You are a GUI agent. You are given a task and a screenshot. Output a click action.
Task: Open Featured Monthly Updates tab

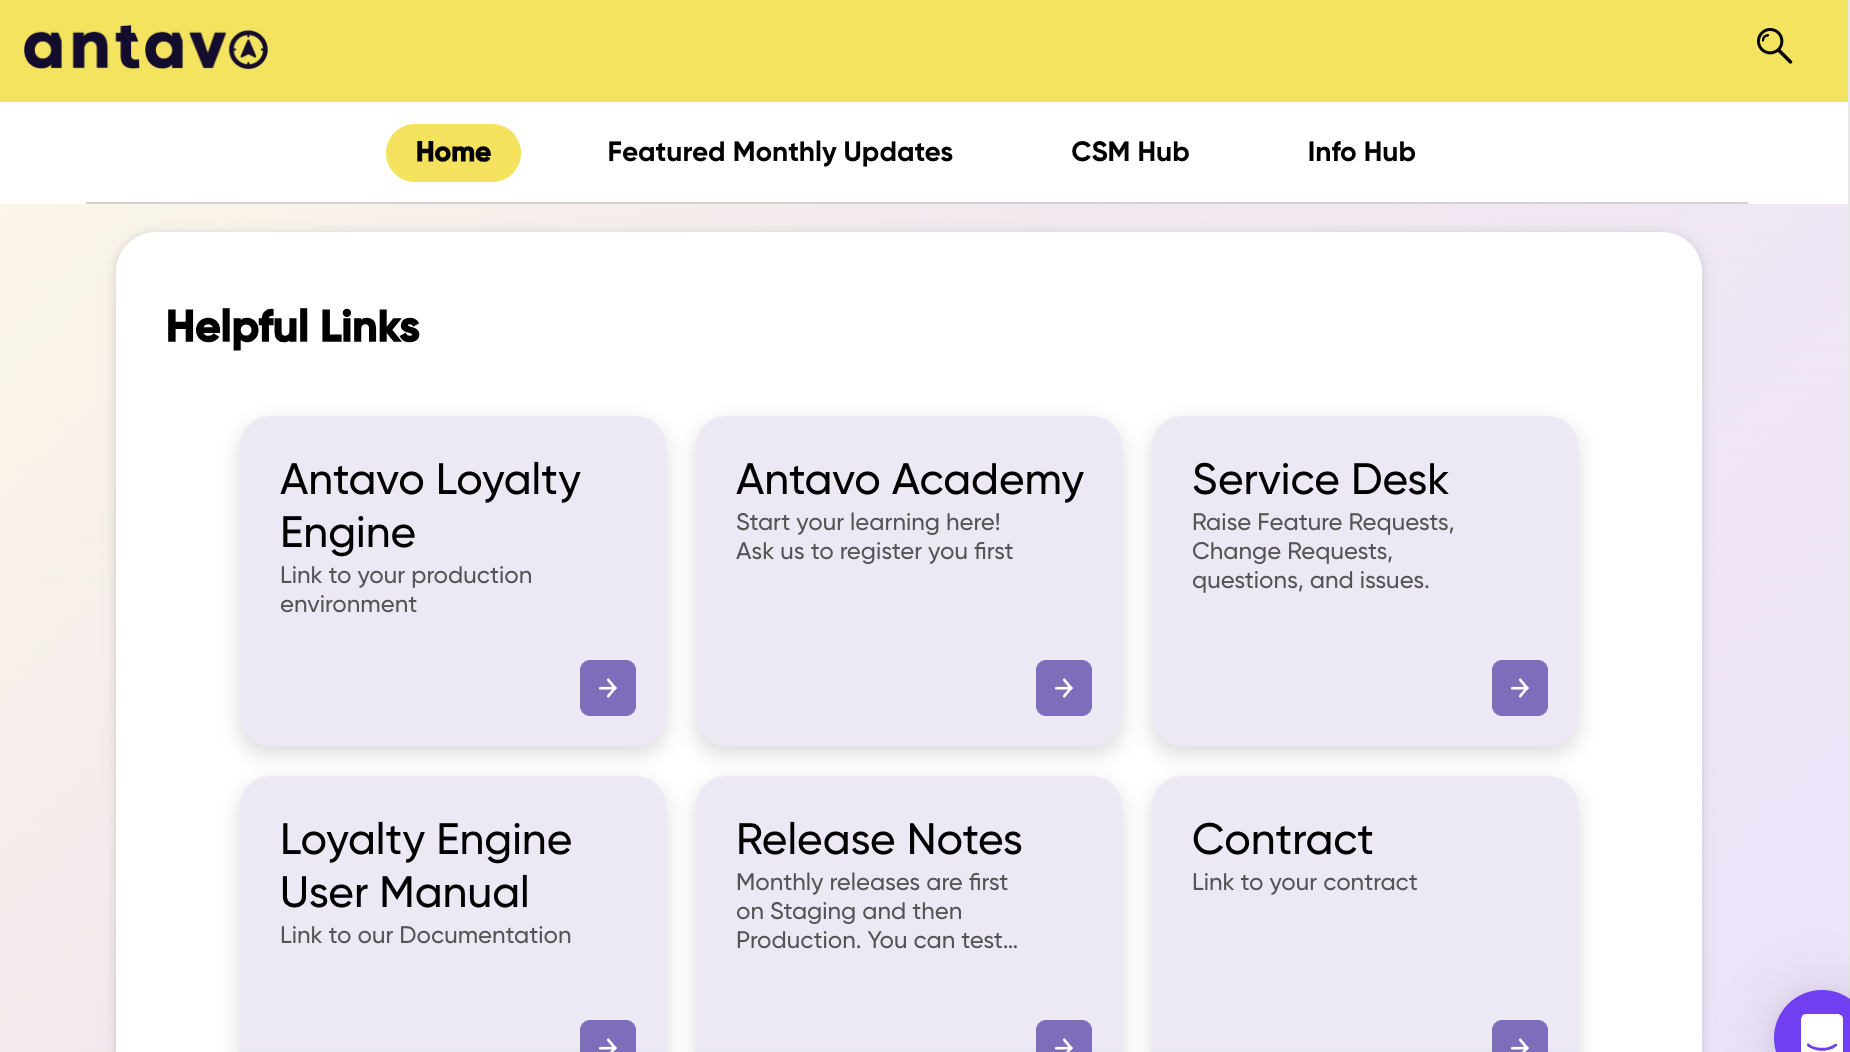point(780,152)
